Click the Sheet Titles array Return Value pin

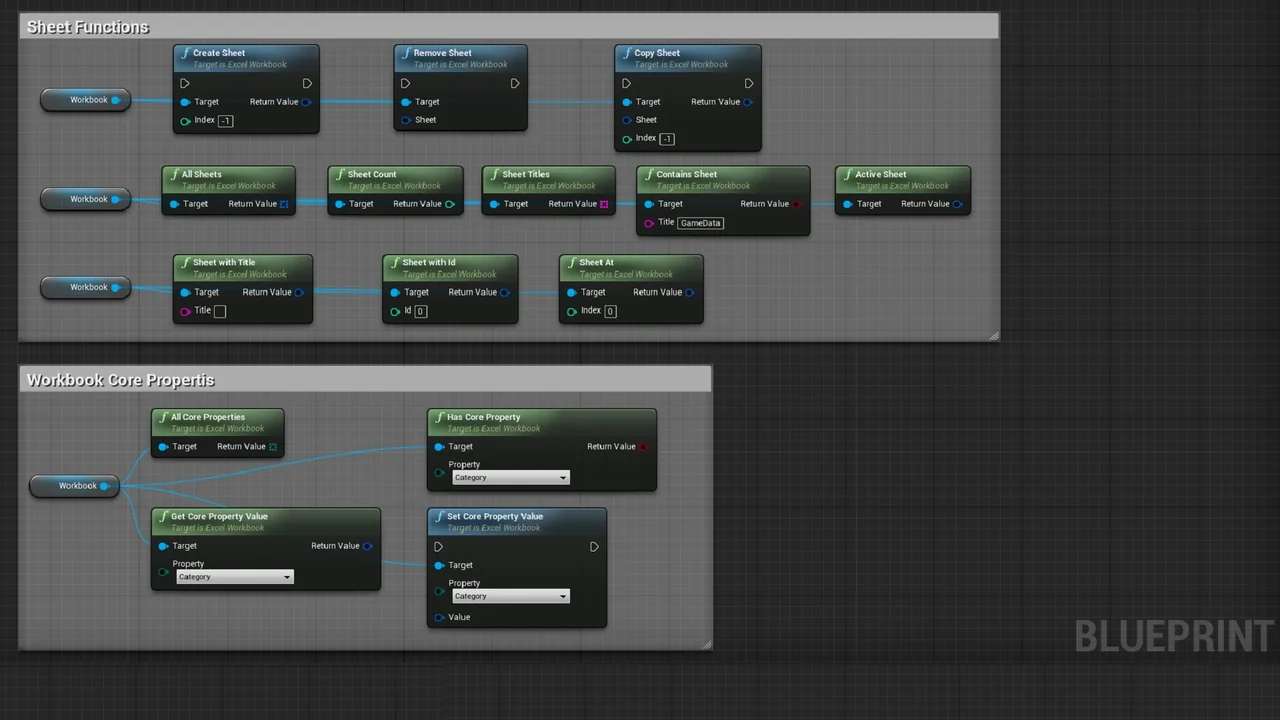click(604, 204)
